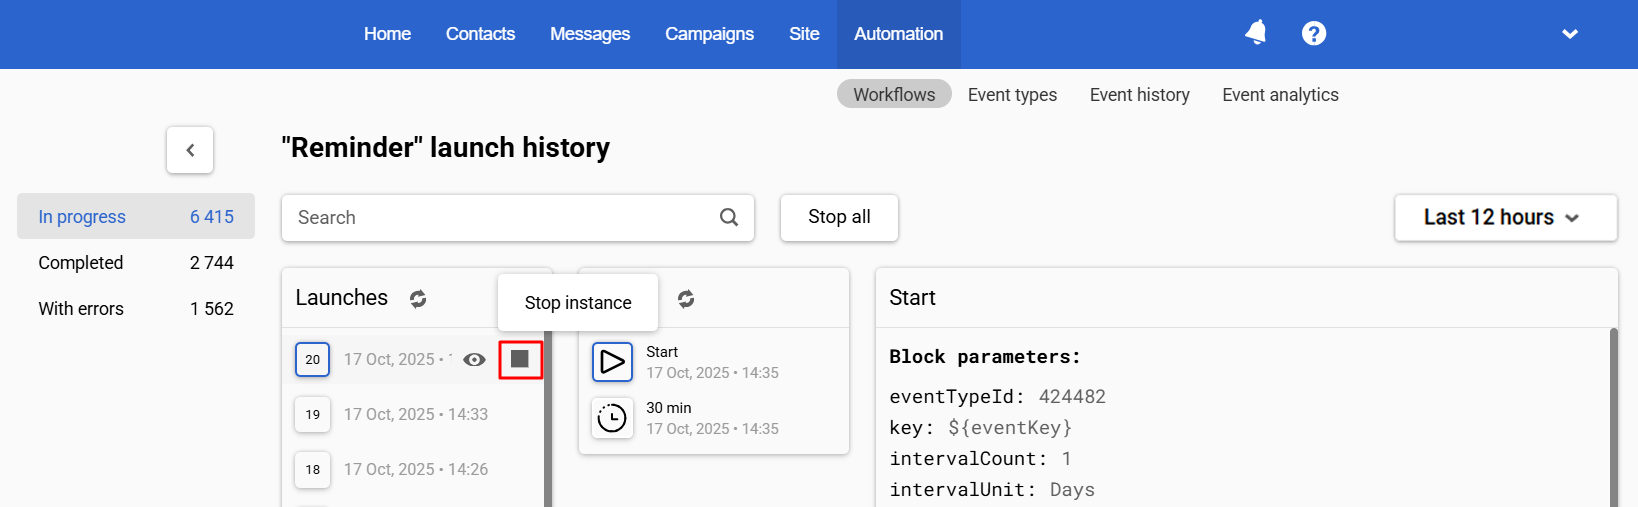Image resolution: width=1638 pixels, height=507 pixels.
Task: Click the eventTypeId value 424482
Action: pos(1072,396)
